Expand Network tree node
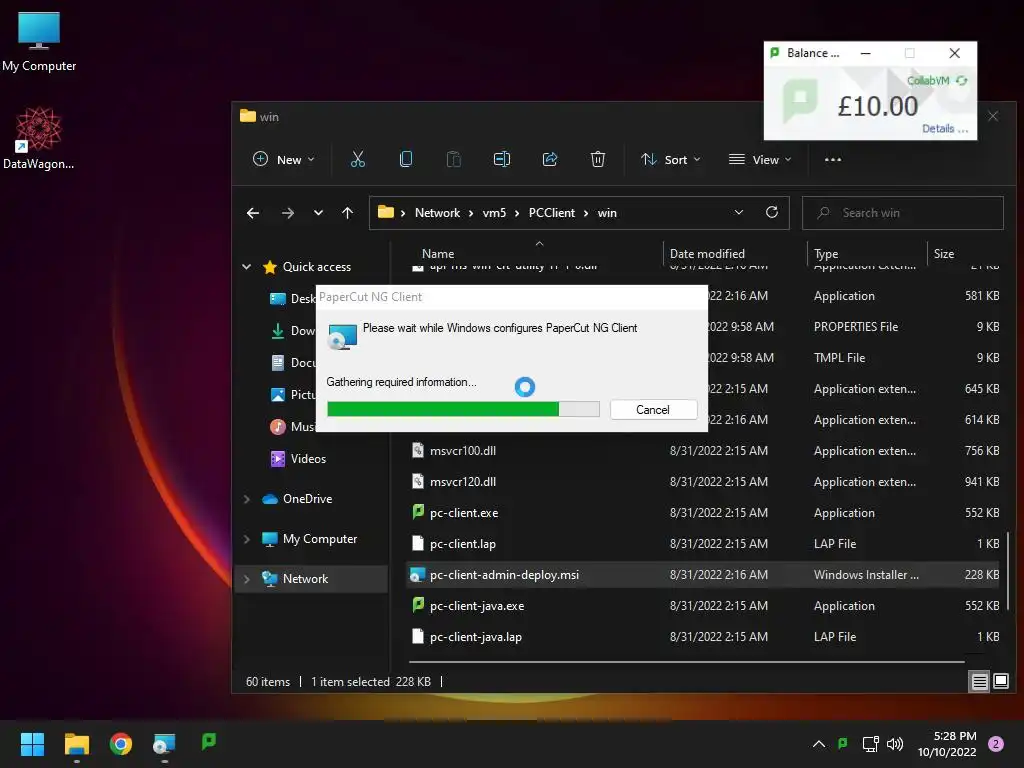 247,579
